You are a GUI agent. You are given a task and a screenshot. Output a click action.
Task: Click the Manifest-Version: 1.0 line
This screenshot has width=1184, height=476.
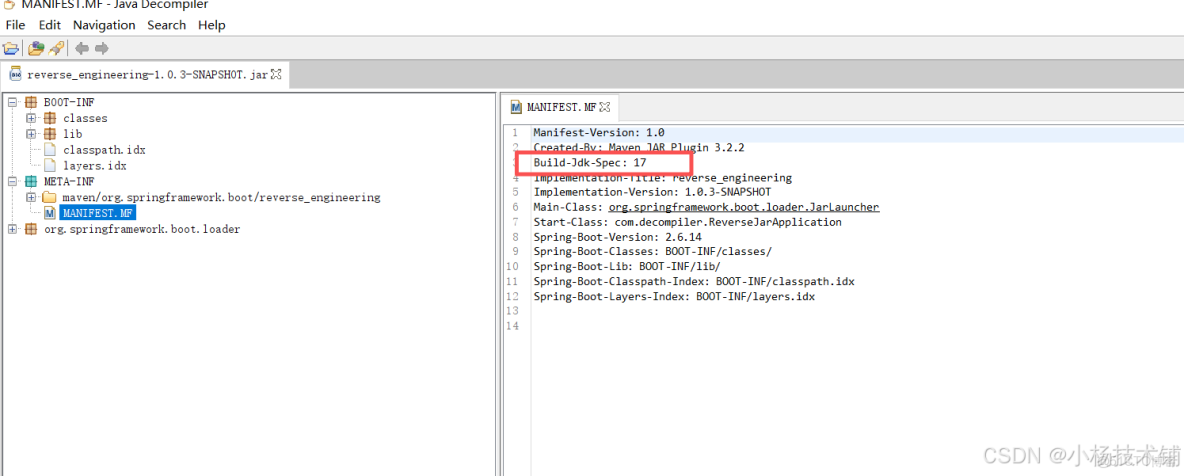(x=599, y=132)
